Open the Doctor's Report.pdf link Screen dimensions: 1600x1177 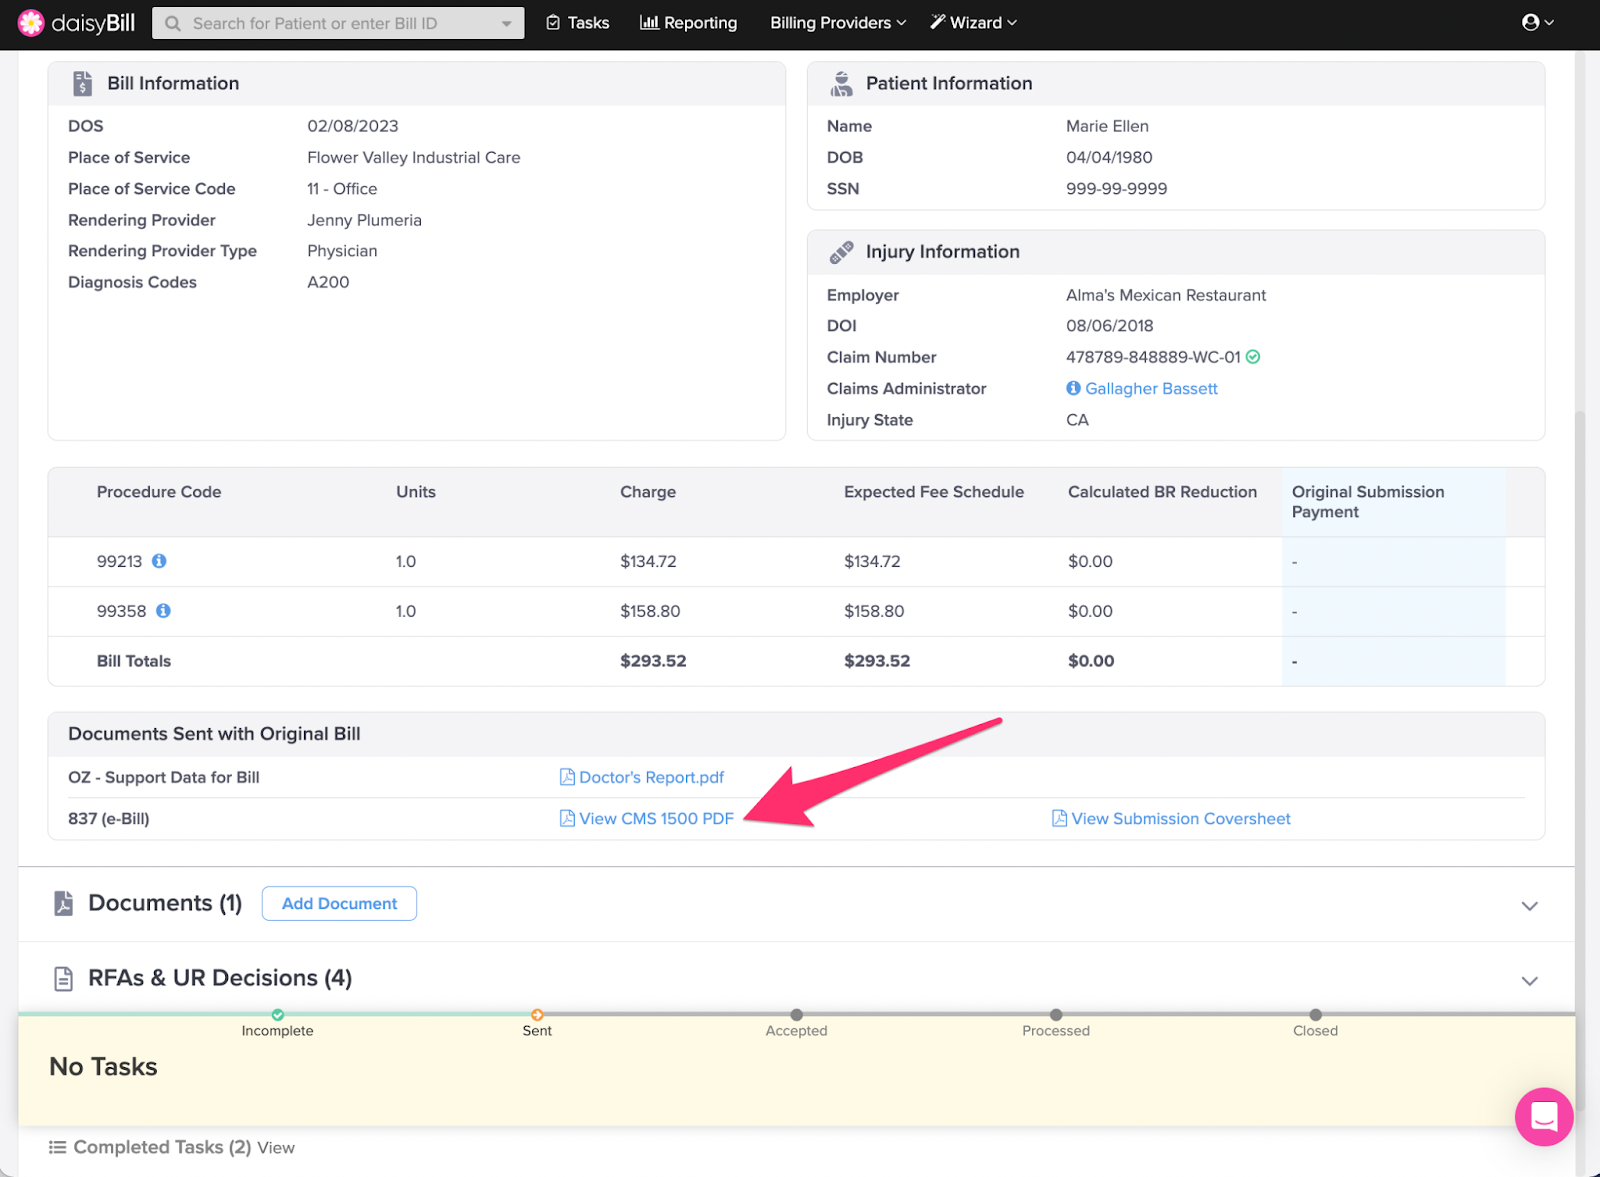coord(651,777)
